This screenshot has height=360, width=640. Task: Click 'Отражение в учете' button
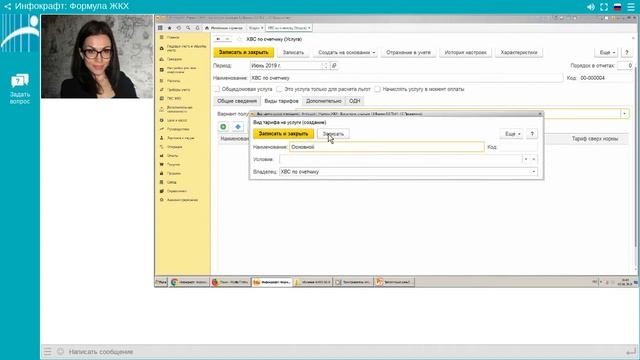pos(408,52)
